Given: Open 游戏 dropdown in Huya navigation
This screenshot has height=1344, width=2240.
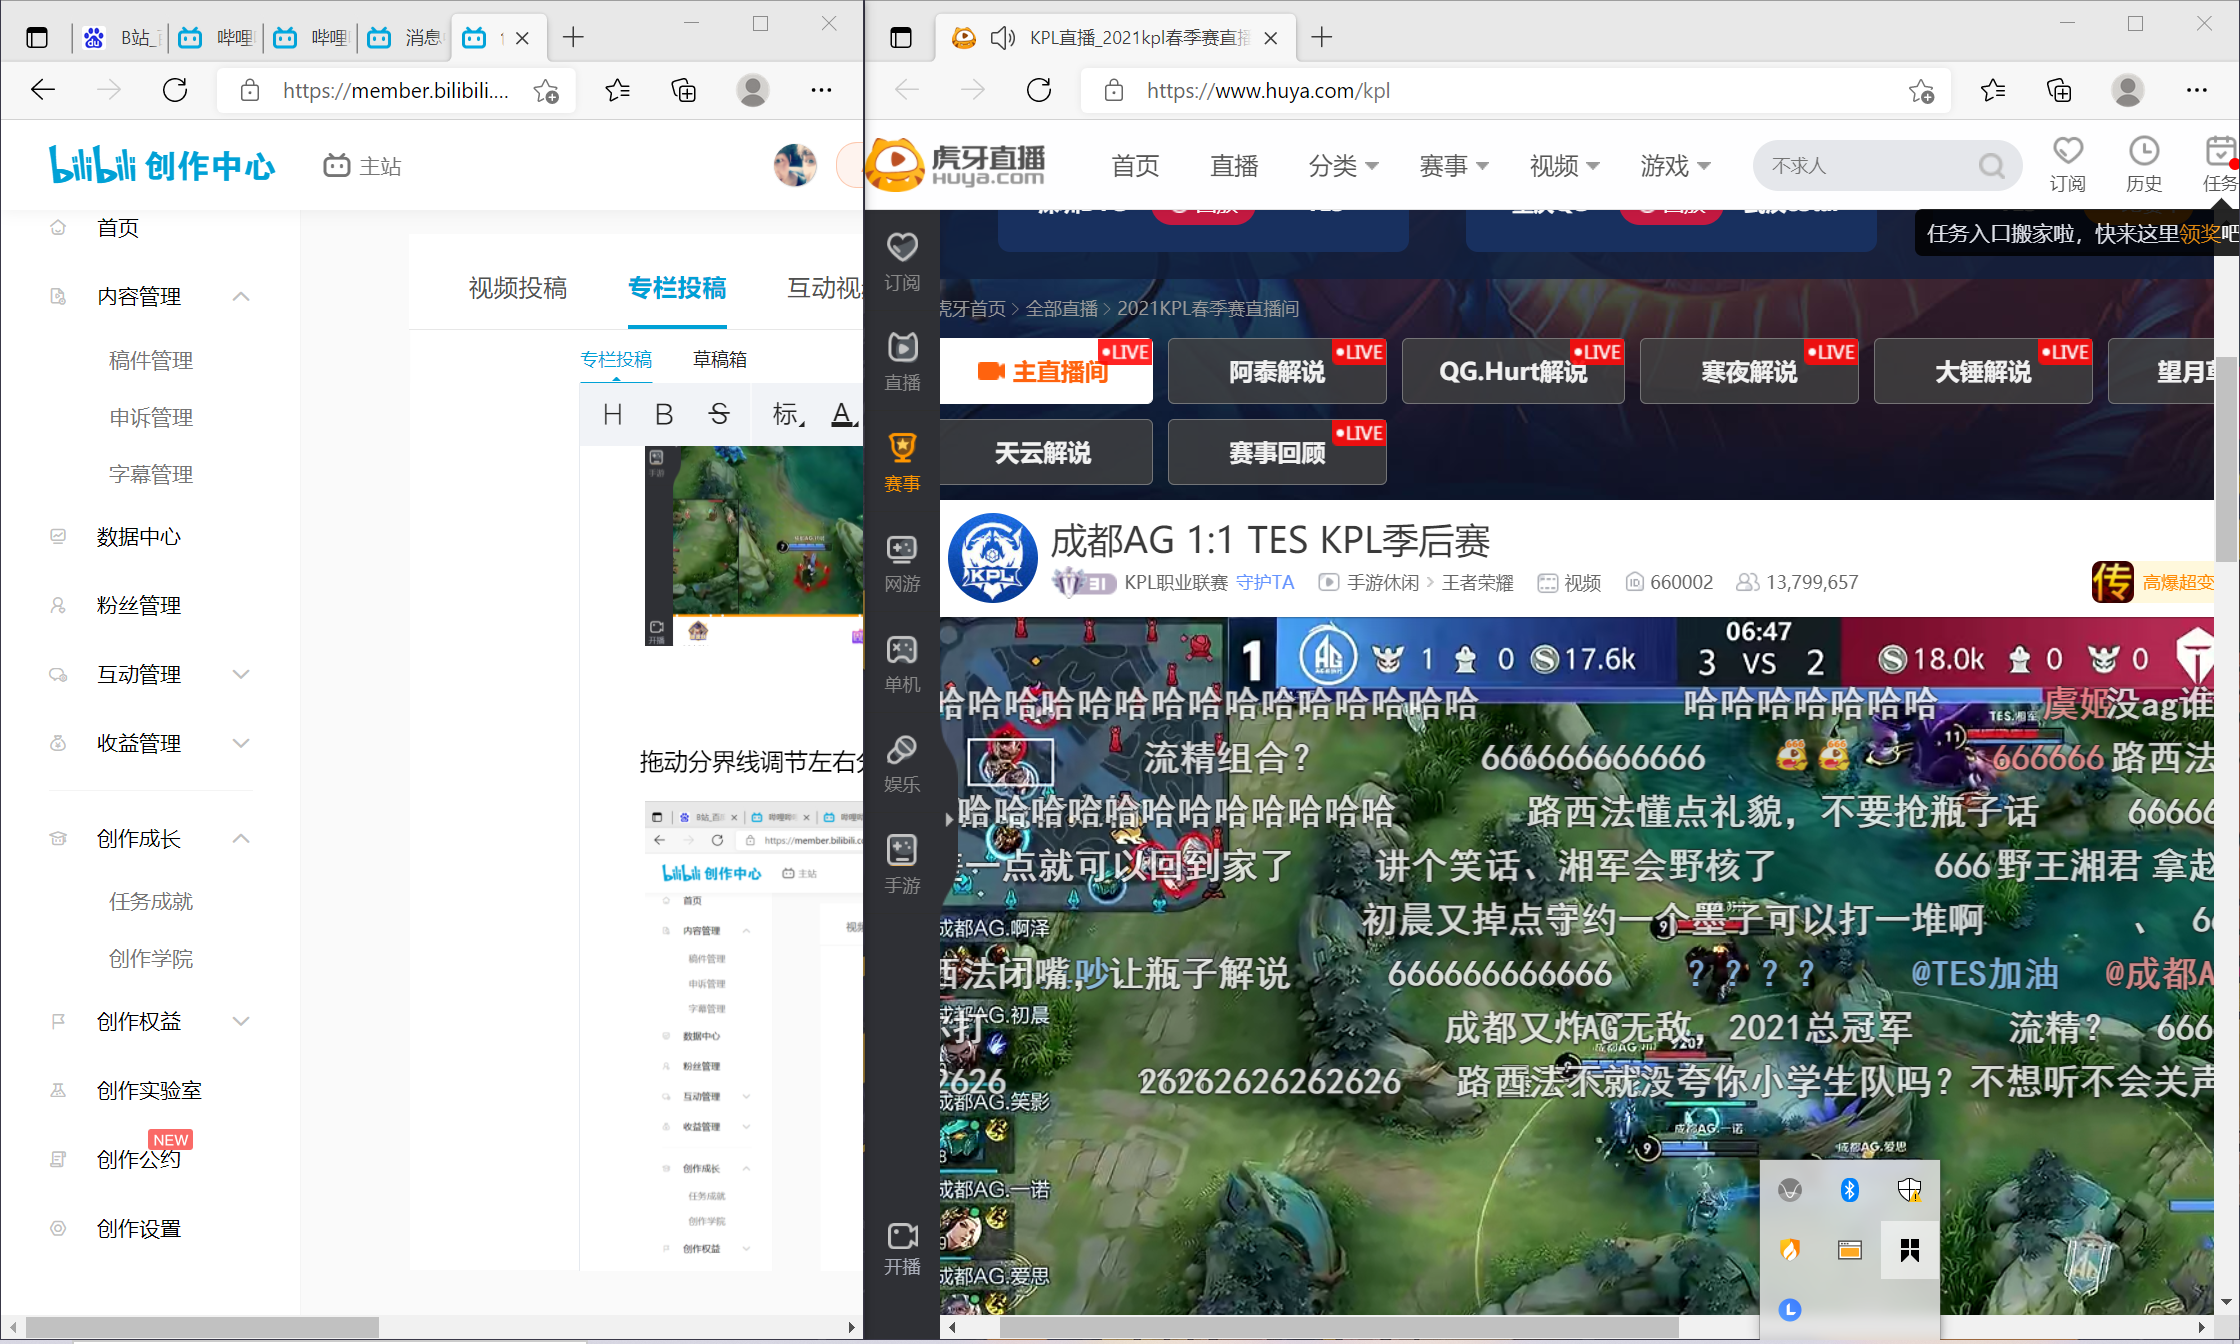Looking at the screenshot, I should [x=1675, y=166].
